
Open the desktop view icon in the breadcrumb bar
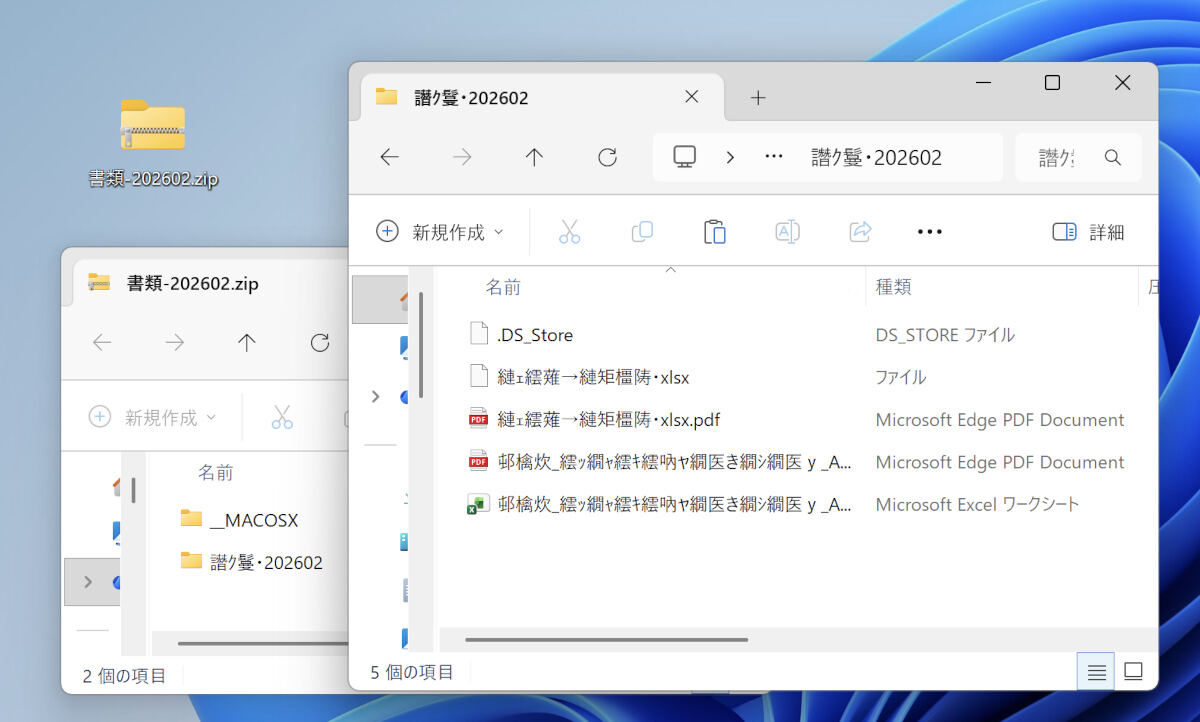(x=683, y=157)
